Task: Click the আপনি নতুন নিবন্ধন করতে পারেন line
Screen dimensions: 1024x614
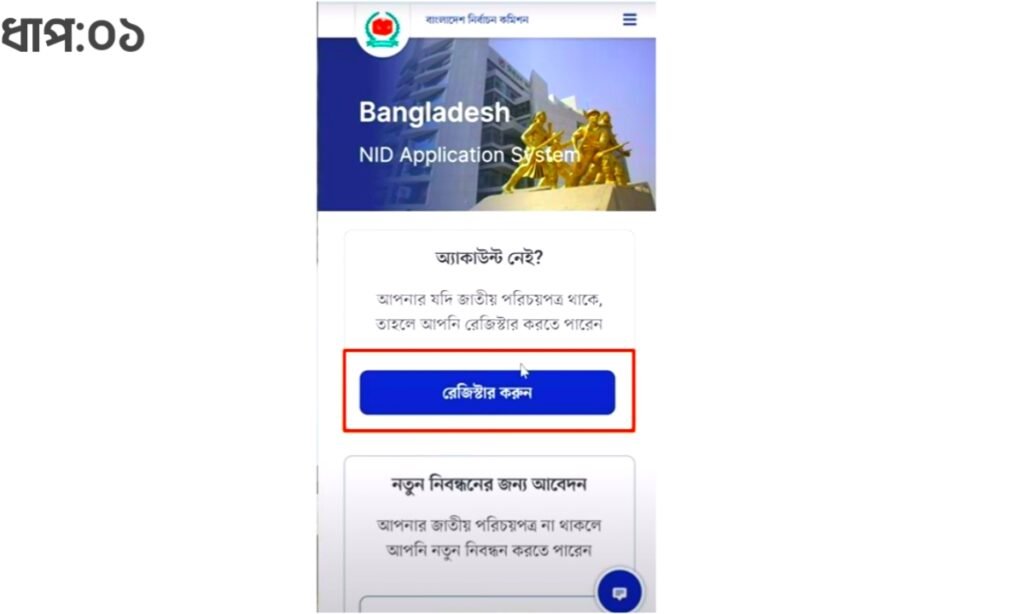Action: (489, 550)
